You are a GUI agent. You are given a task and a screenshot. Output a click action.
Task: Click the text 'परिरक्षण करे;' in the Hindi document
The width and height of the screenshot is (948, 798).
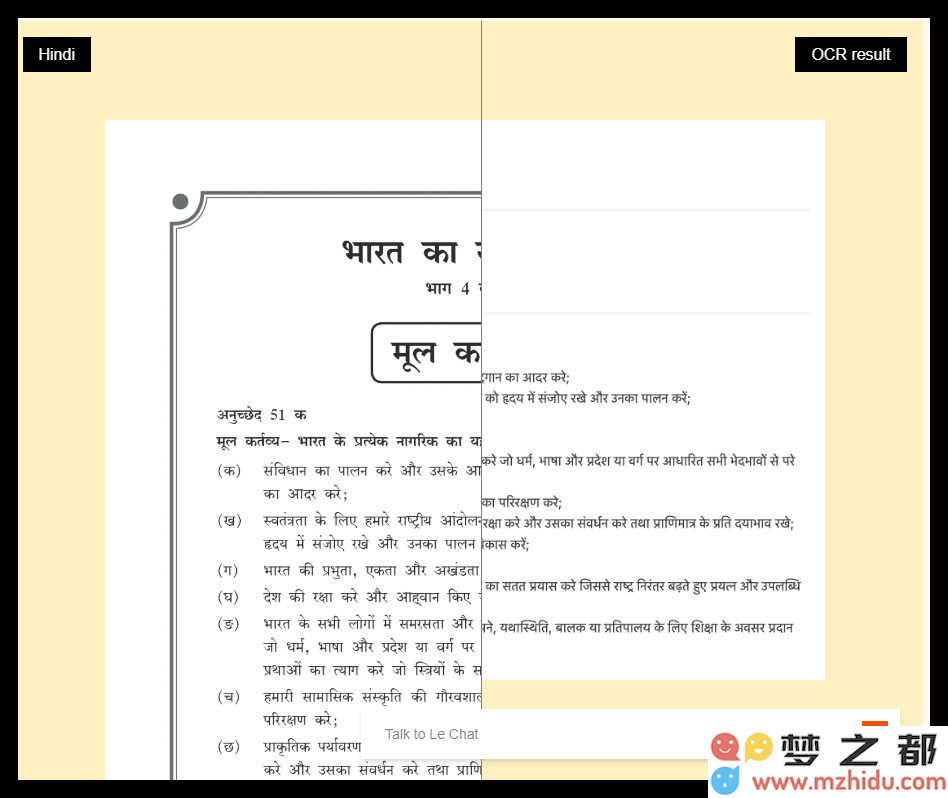(x=300, y=720)
